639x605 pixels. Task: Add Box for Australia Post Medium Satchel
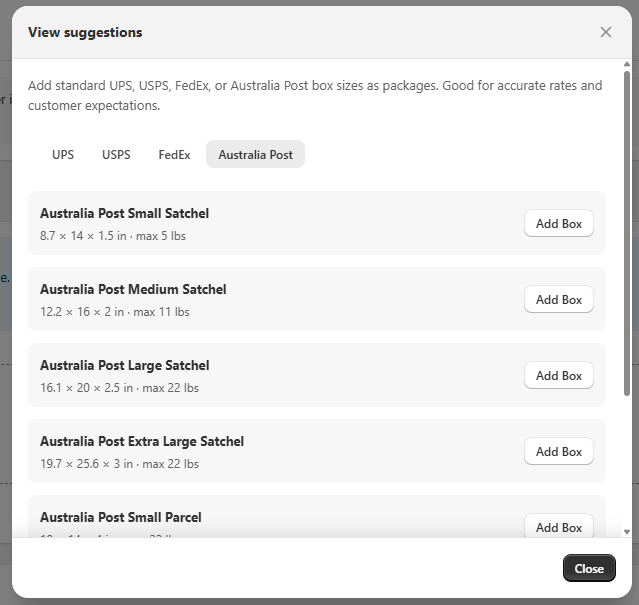click(558, 300)
